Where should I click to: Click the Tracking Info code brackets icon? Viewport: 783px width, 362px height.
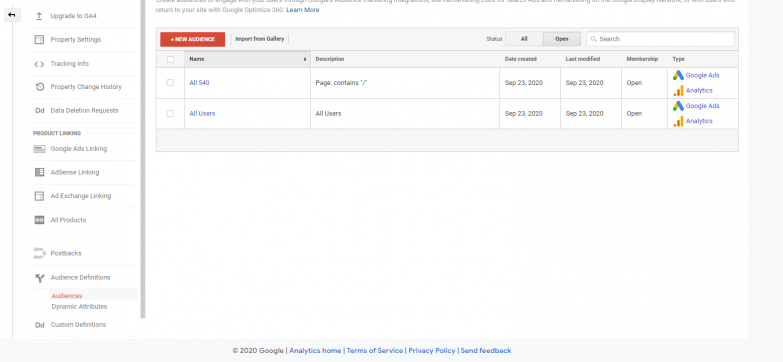[x=39, y=64]
